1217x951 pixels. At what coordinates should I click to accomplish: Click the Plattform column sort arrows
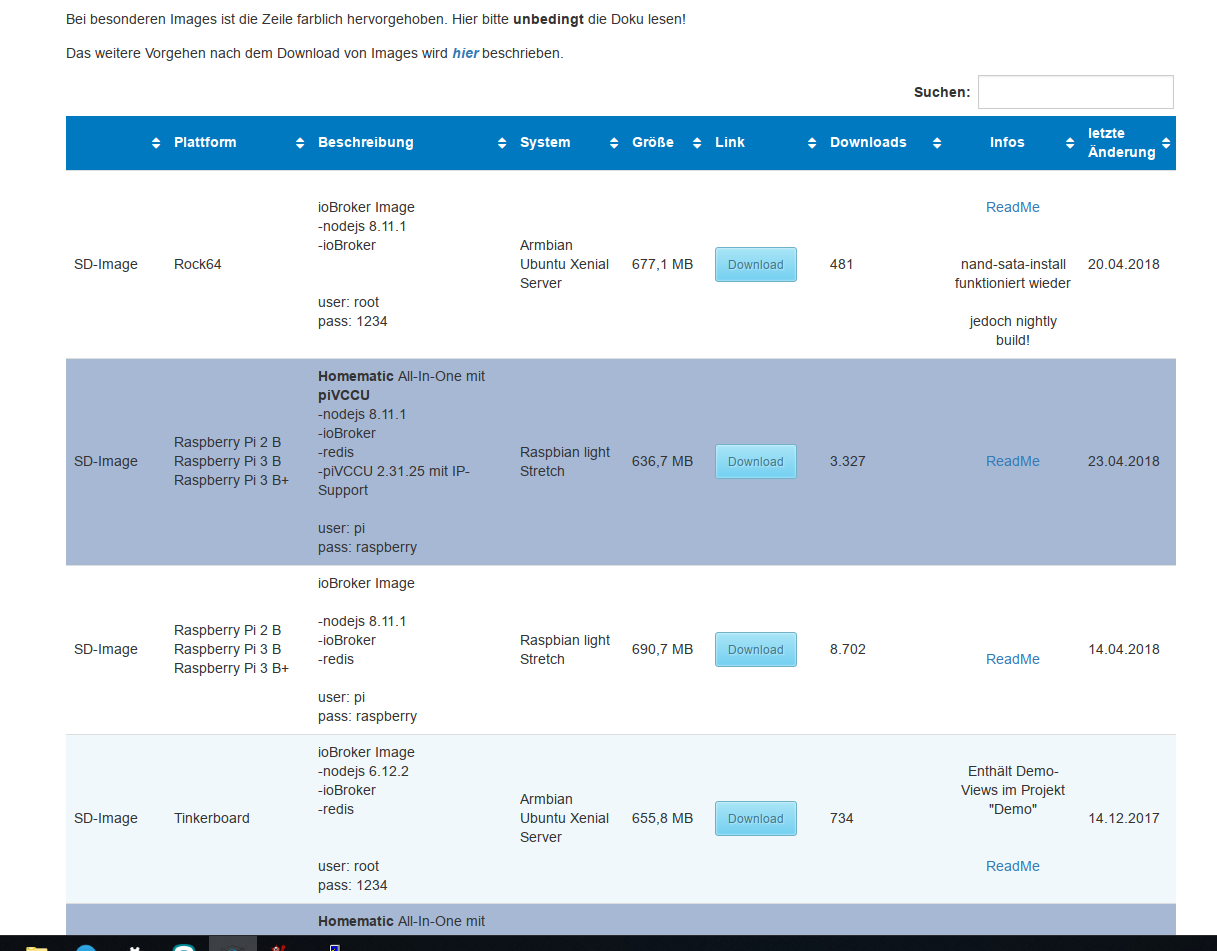(300, 143)
